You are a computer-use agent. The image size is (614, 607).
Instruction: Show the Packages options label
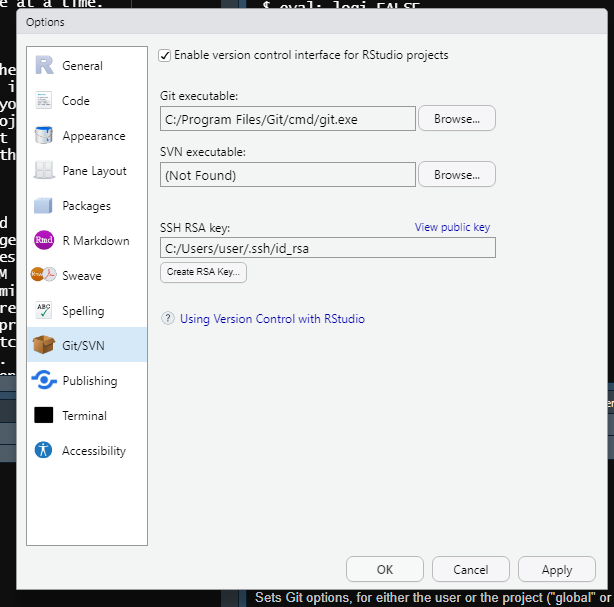[x=87, y=206]
